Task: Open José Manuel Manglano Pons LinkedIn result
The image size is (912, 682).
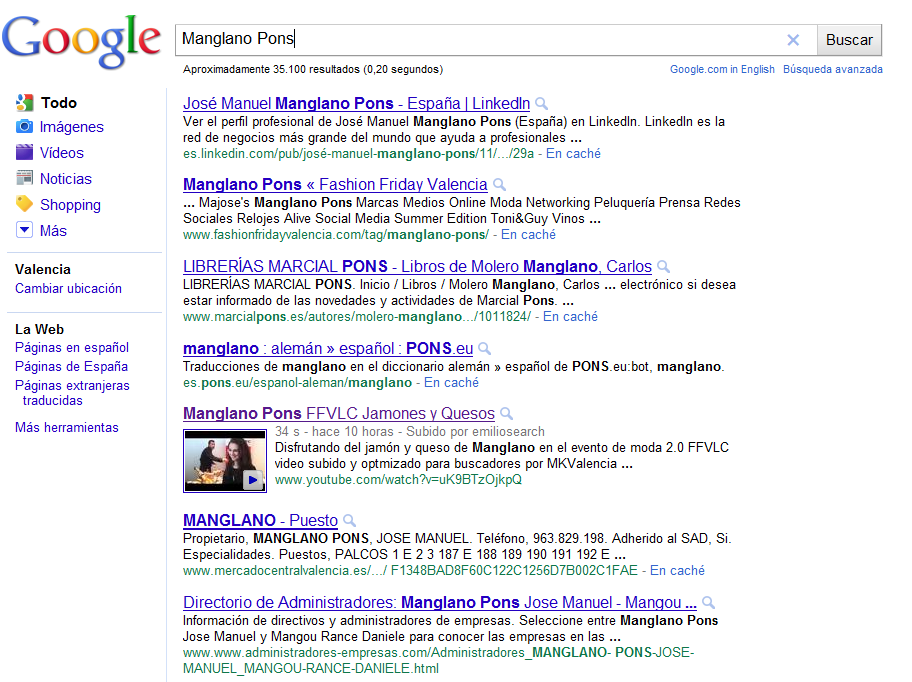Action: tap(356, 103)
